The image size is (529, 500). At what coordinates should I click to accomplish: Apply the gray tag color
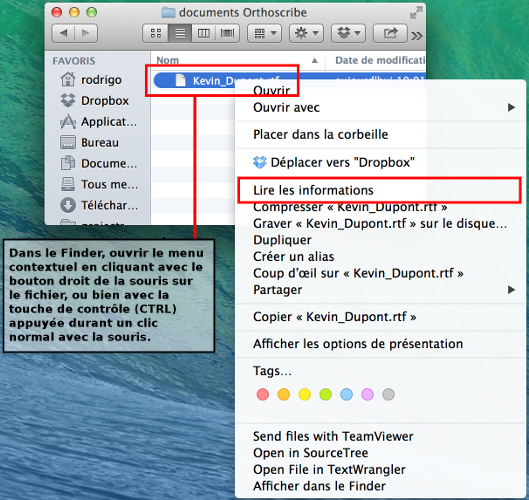point(388,394)
